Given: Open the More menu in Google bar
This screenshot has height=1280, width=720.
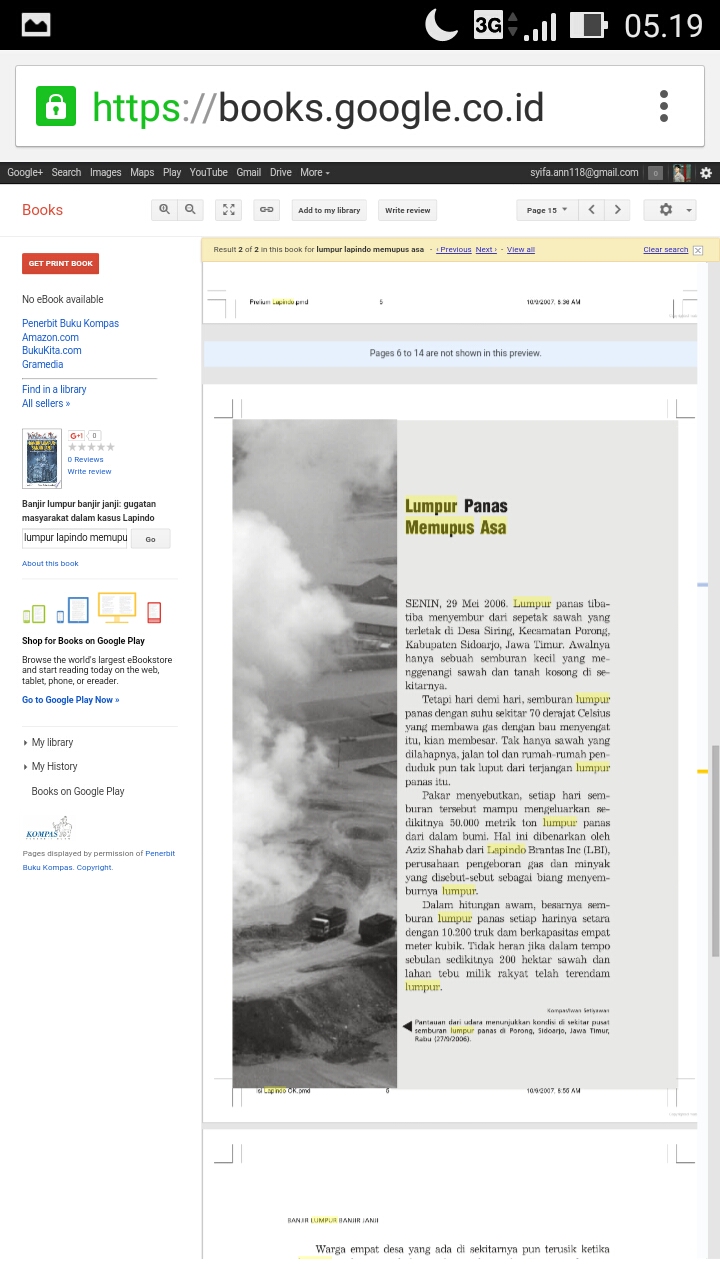Looking at the screenshot, I should click(x=314, y=172).
